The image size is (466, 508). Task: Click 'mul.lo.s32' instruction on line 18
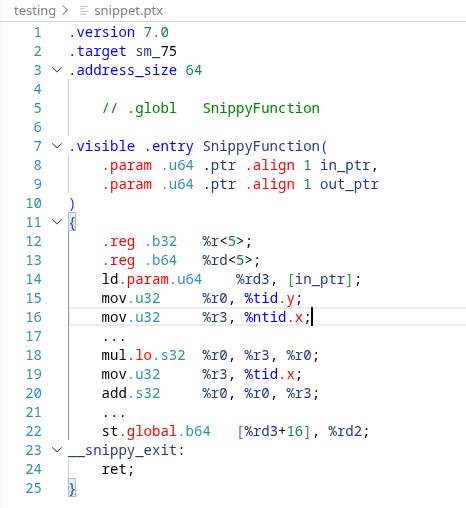click(x=143, y=355)
